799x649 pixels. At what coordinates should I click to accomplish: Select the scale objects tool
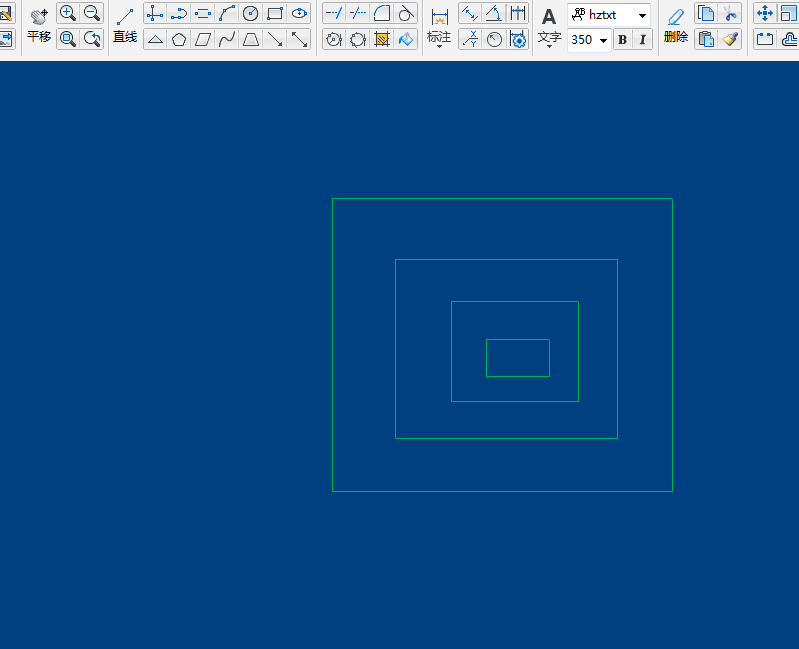coord(788,14)
